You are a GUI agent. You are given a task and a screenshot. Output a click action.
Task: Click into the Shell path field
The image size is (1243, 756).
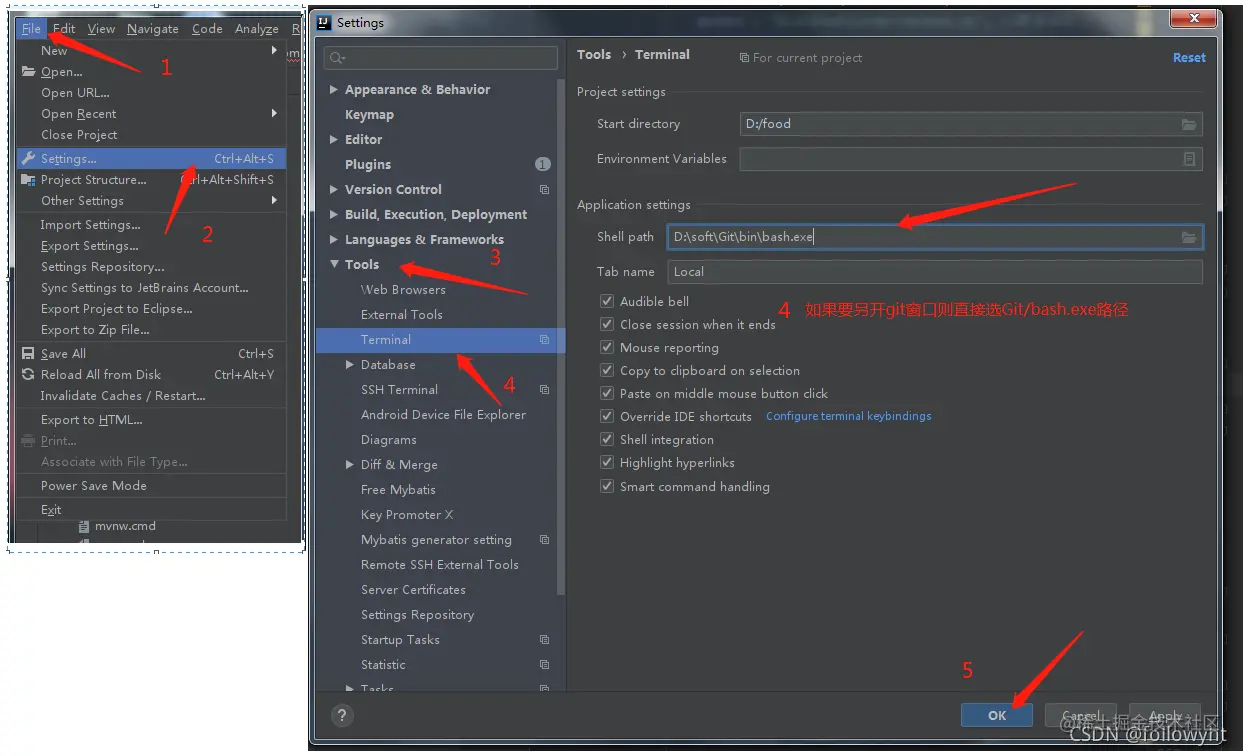pos(935,237)
